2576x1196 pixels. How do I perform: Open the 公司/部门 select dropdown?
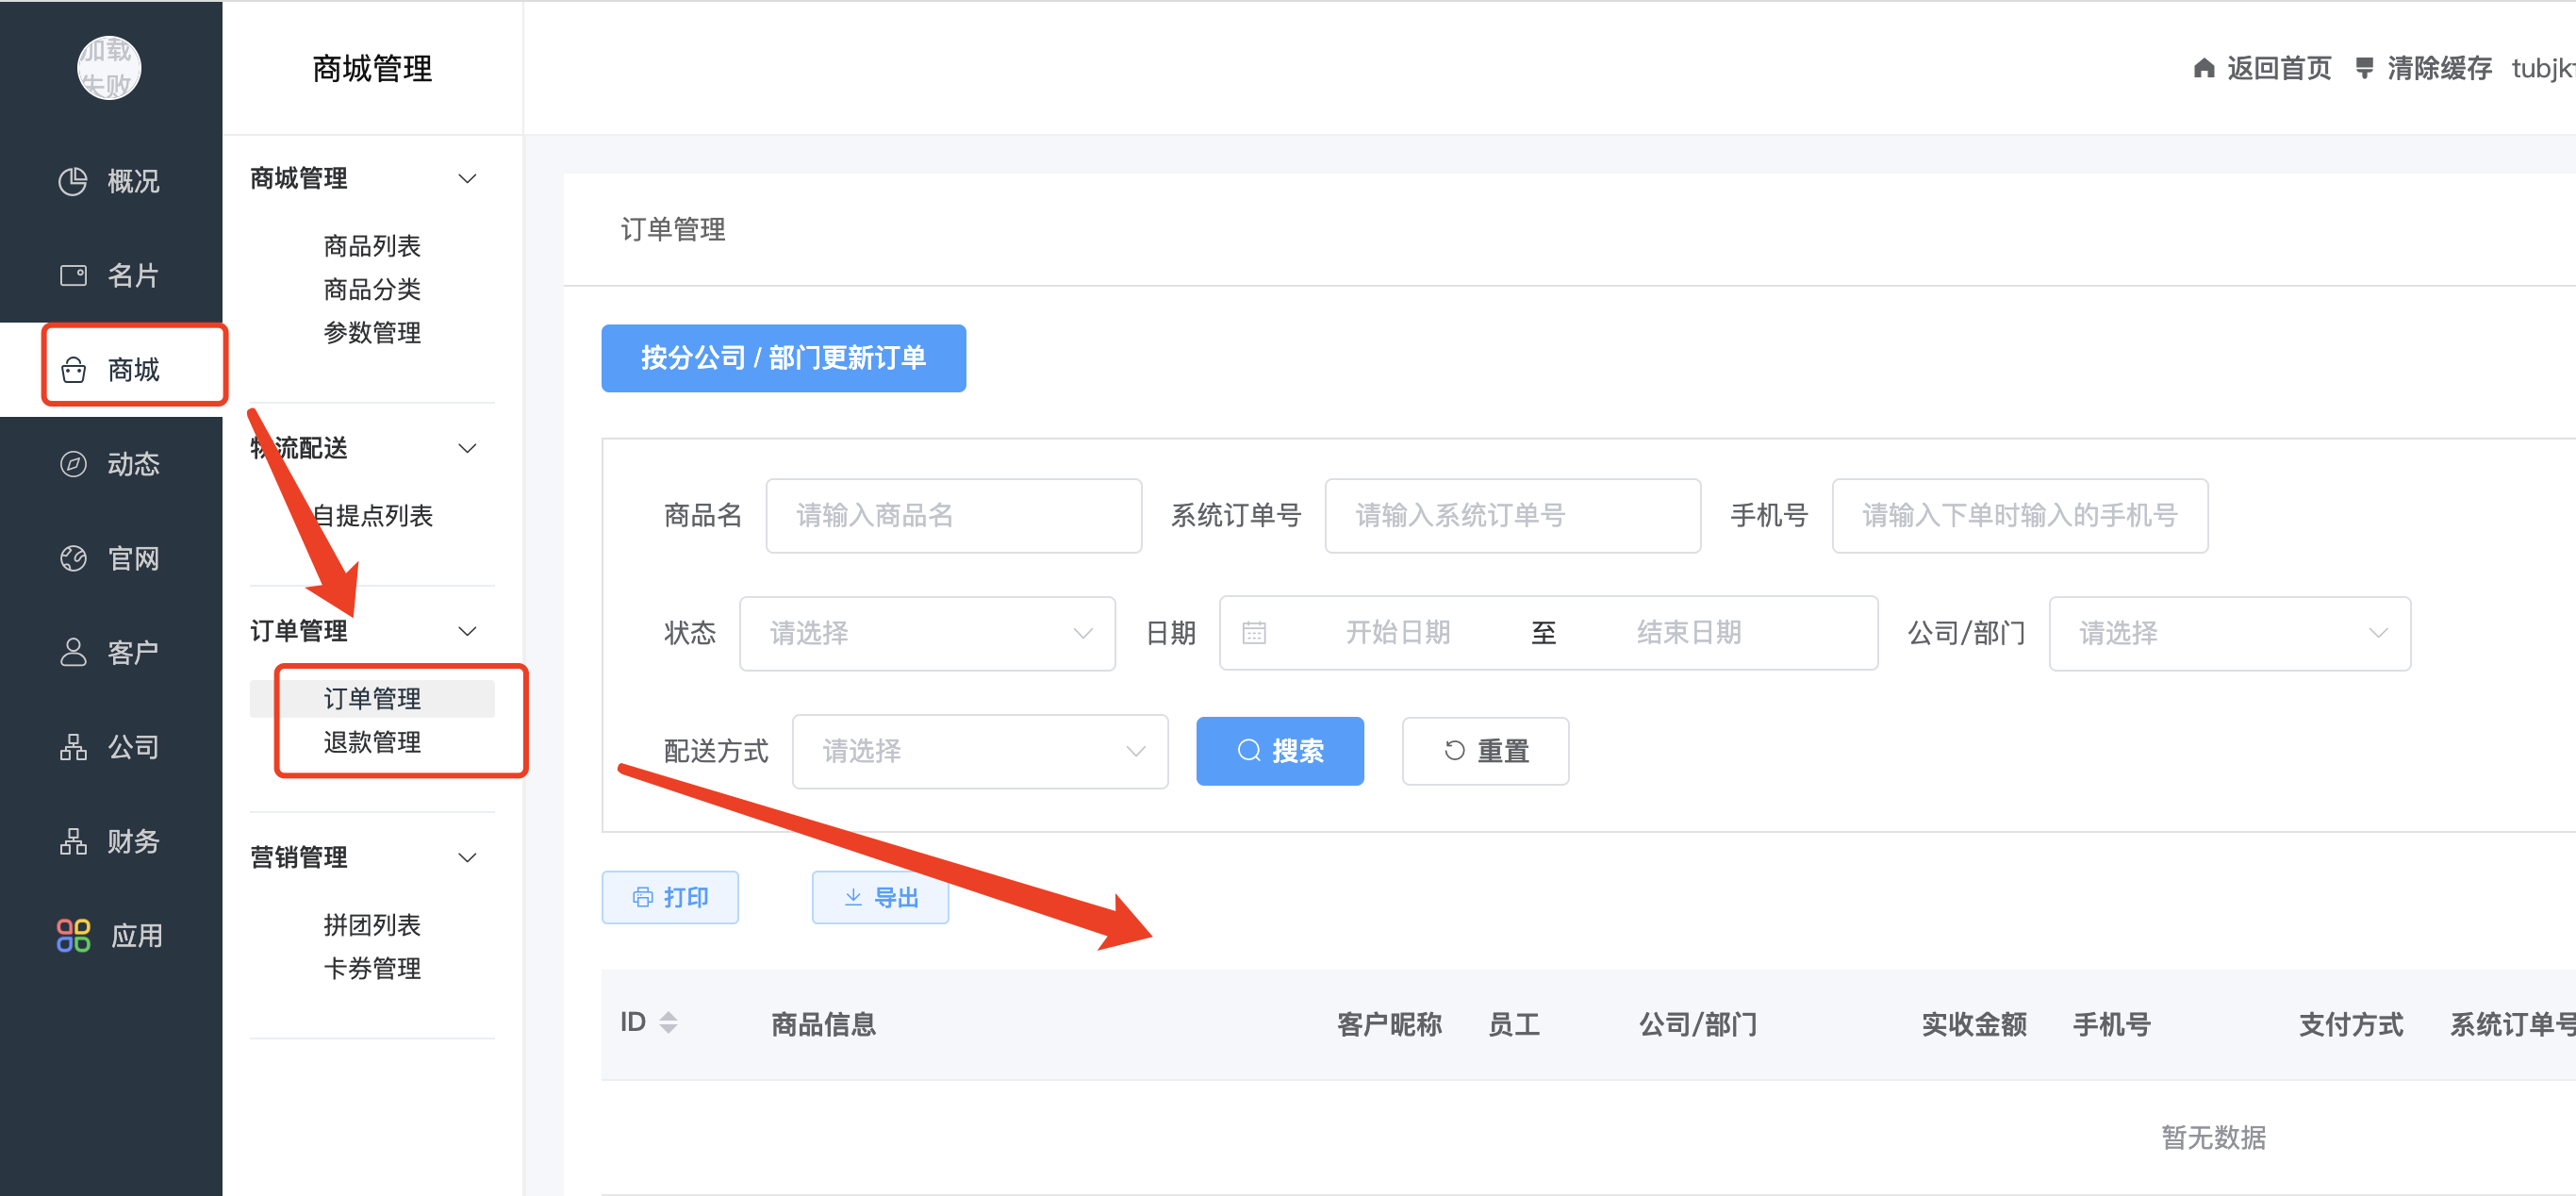(x=2229, y=633)
